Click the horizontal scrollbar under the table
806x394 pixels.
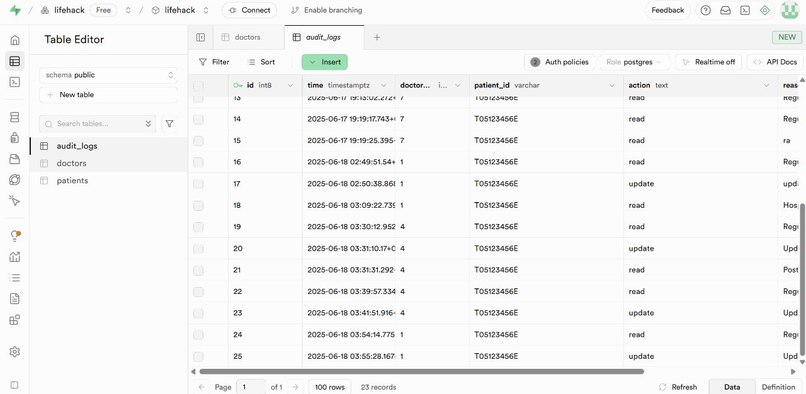(422, 371)
